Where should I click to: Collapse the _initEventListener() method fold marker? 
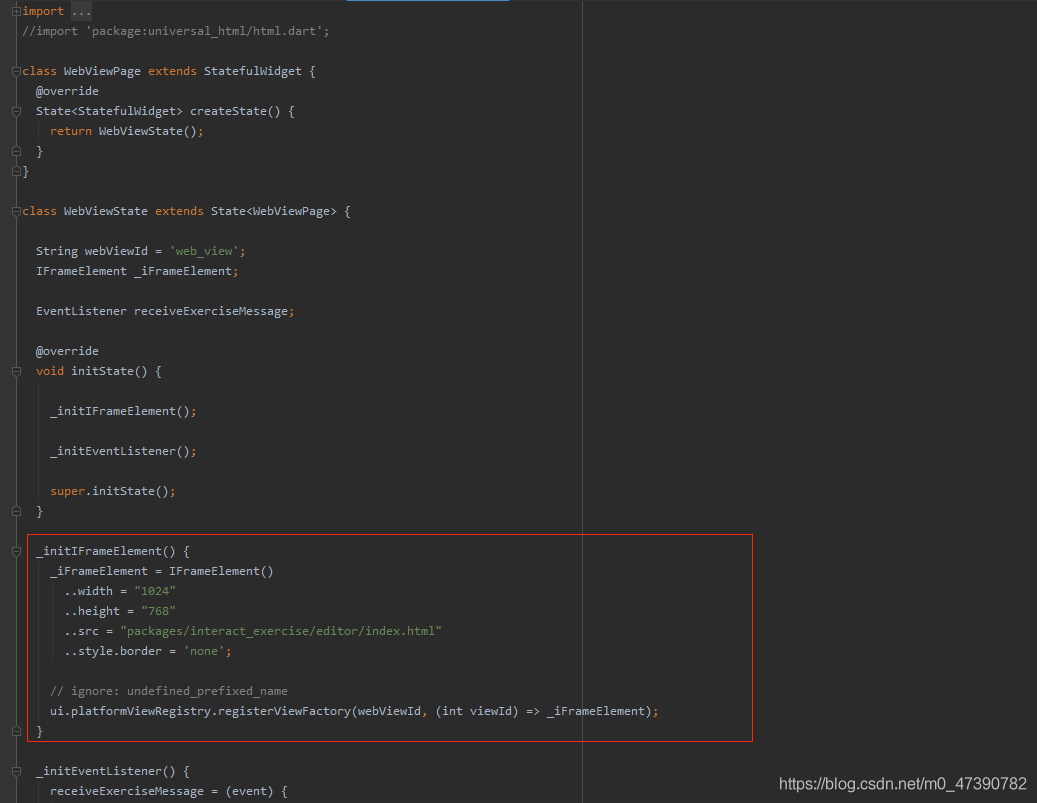tap(17, 771)
